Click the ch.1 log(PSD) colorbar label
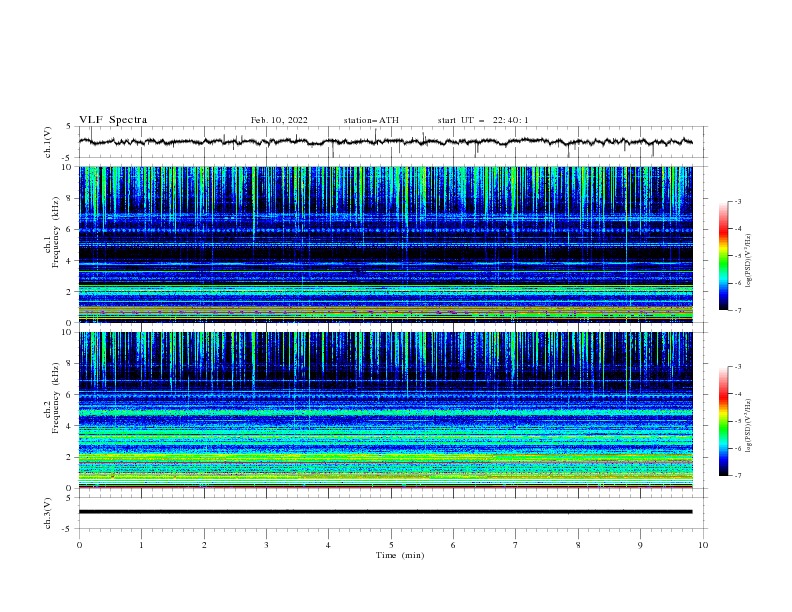This screenshot has height=612, width=792. click(749, 261)
